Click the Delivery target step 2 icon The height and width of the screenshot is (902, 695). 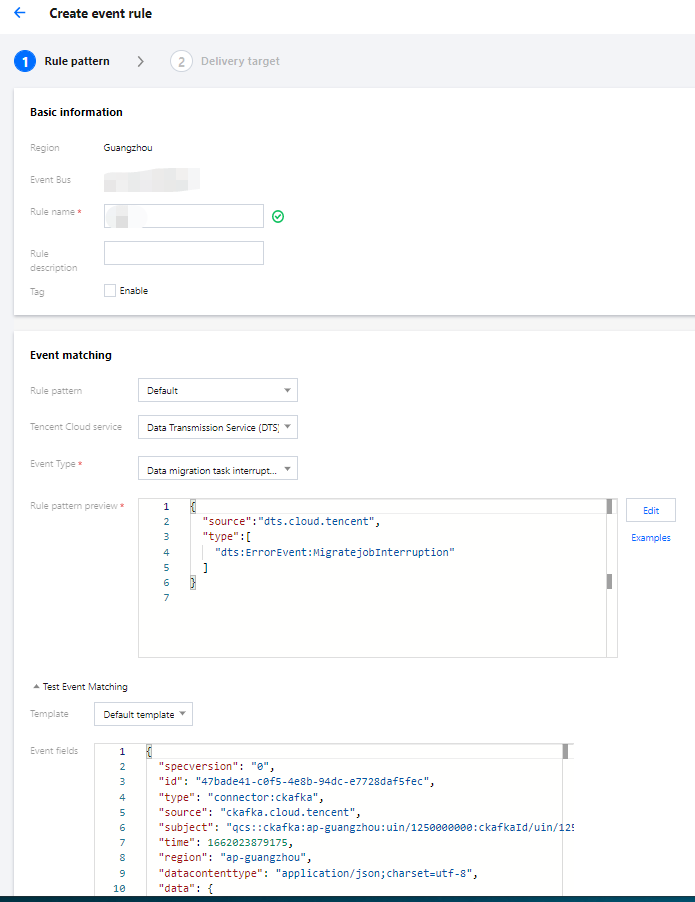point(181,61)
